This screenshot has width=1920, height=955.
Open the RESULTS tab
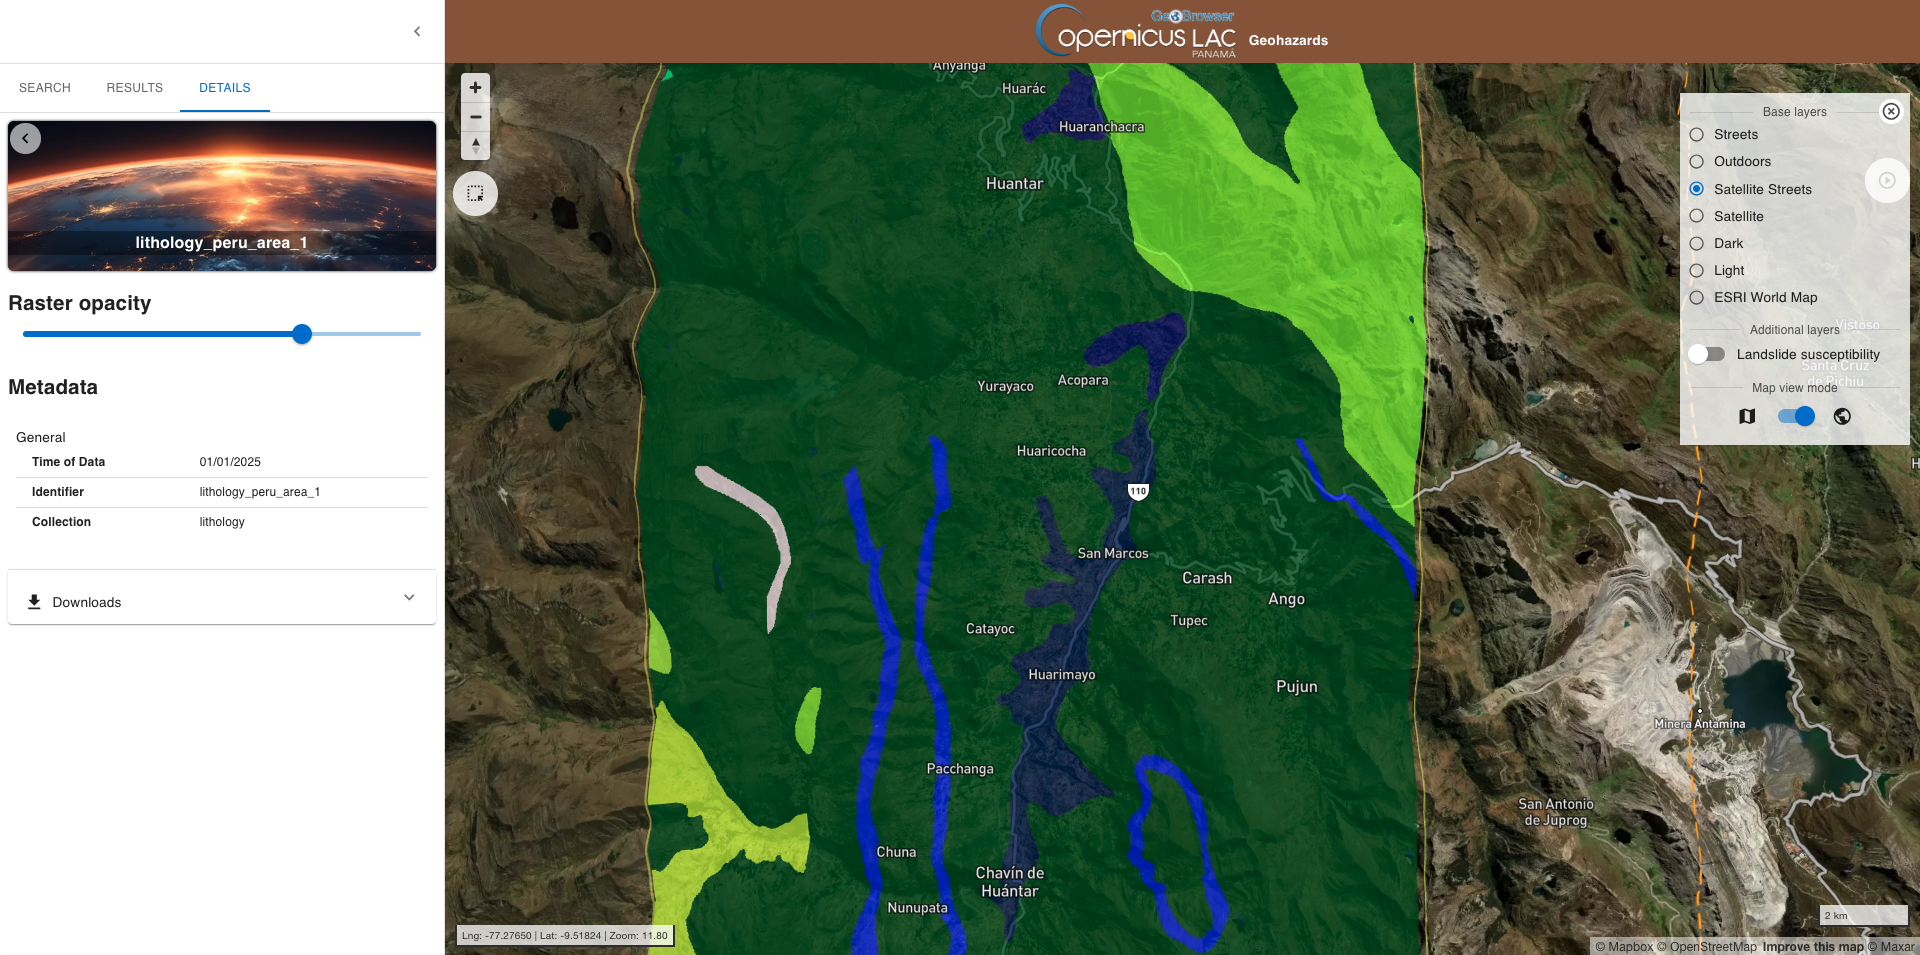click(x=134, y=88)
